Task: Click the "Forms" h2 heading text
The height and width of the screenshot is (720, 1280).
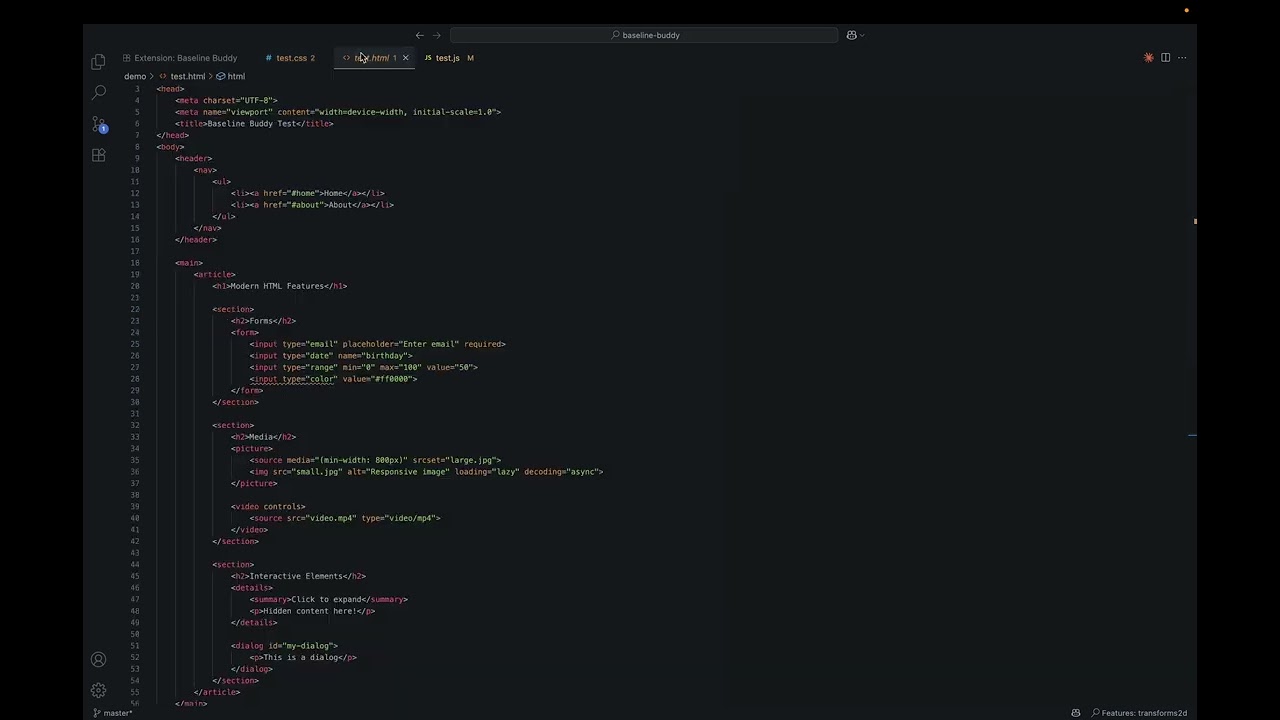Action: click(261, 321)
